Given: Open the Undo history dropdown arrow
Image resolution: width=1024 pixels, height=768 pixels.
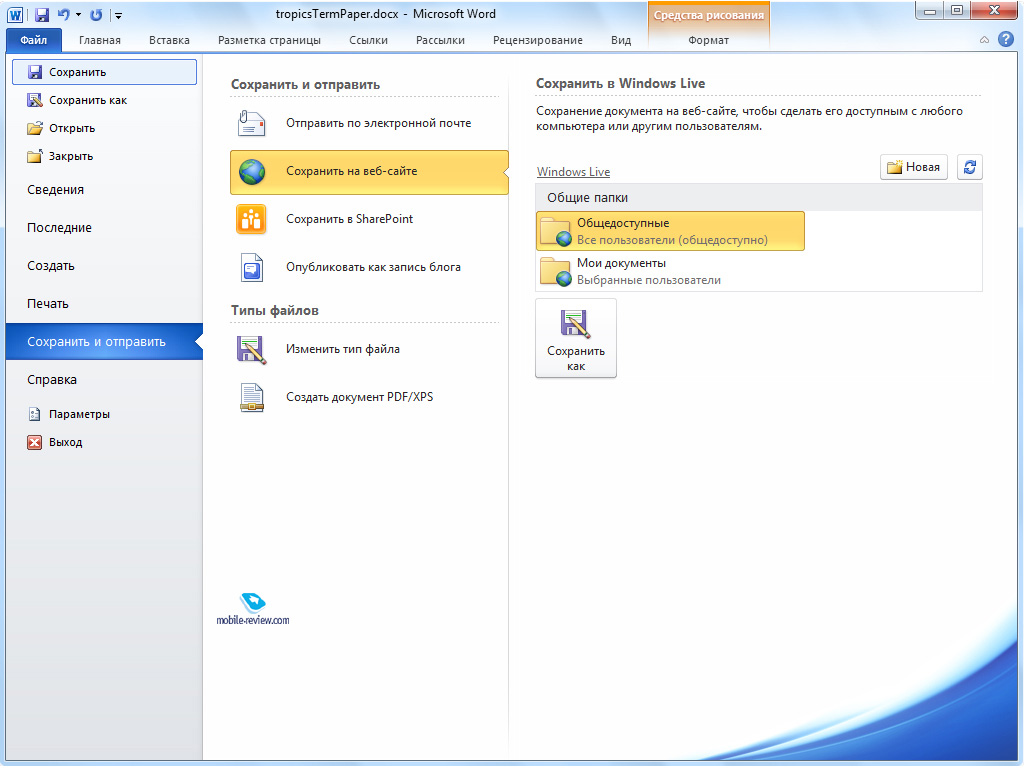Looking at the screenshot, I should coord(78,15).
